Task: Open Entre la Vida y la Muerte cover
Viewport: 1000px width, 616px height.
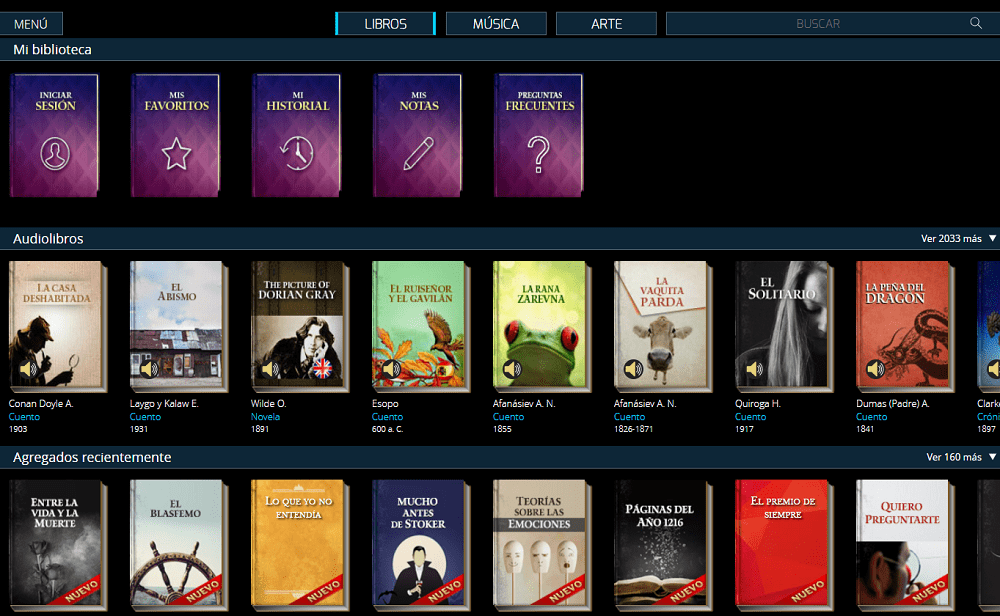Action: pyautogui.click(x=57, y=543)
